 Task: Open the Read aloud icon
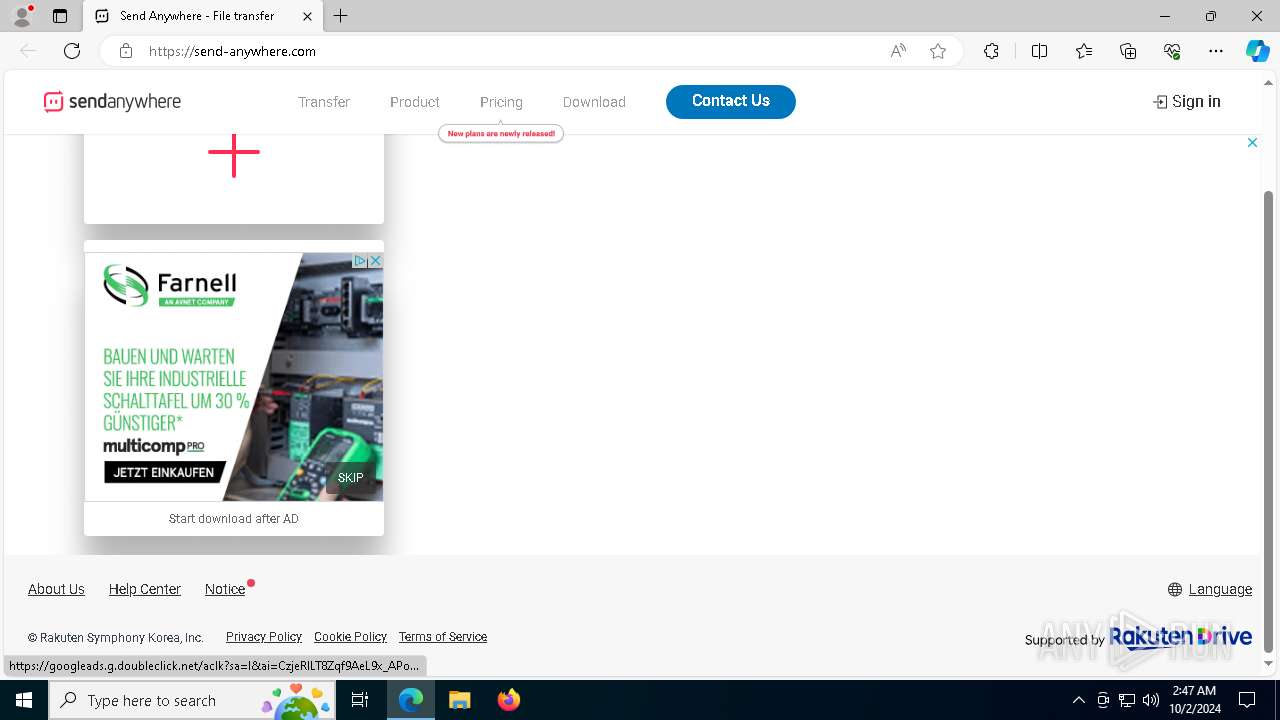pos(898,51)
